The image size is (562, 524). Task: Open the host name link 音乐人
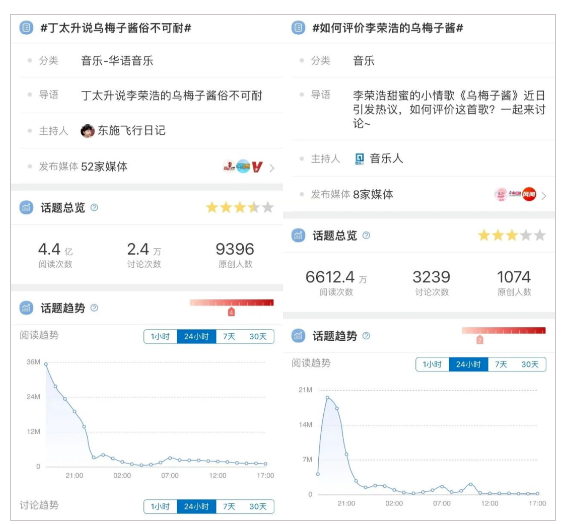pyautogui.click(x=386, y=158)
